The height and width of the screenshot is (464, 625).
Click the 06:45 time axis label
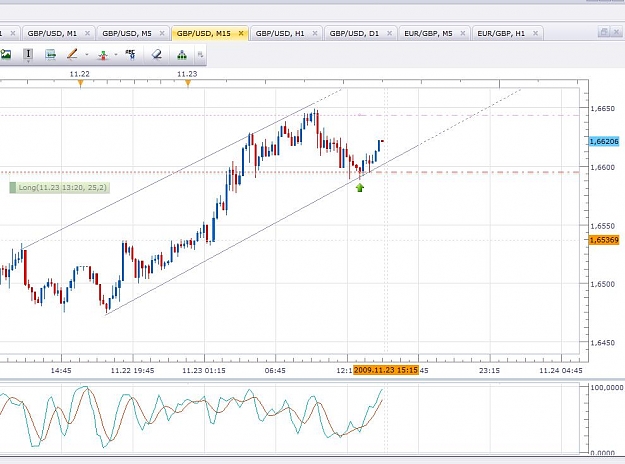[x=275, y=371]
